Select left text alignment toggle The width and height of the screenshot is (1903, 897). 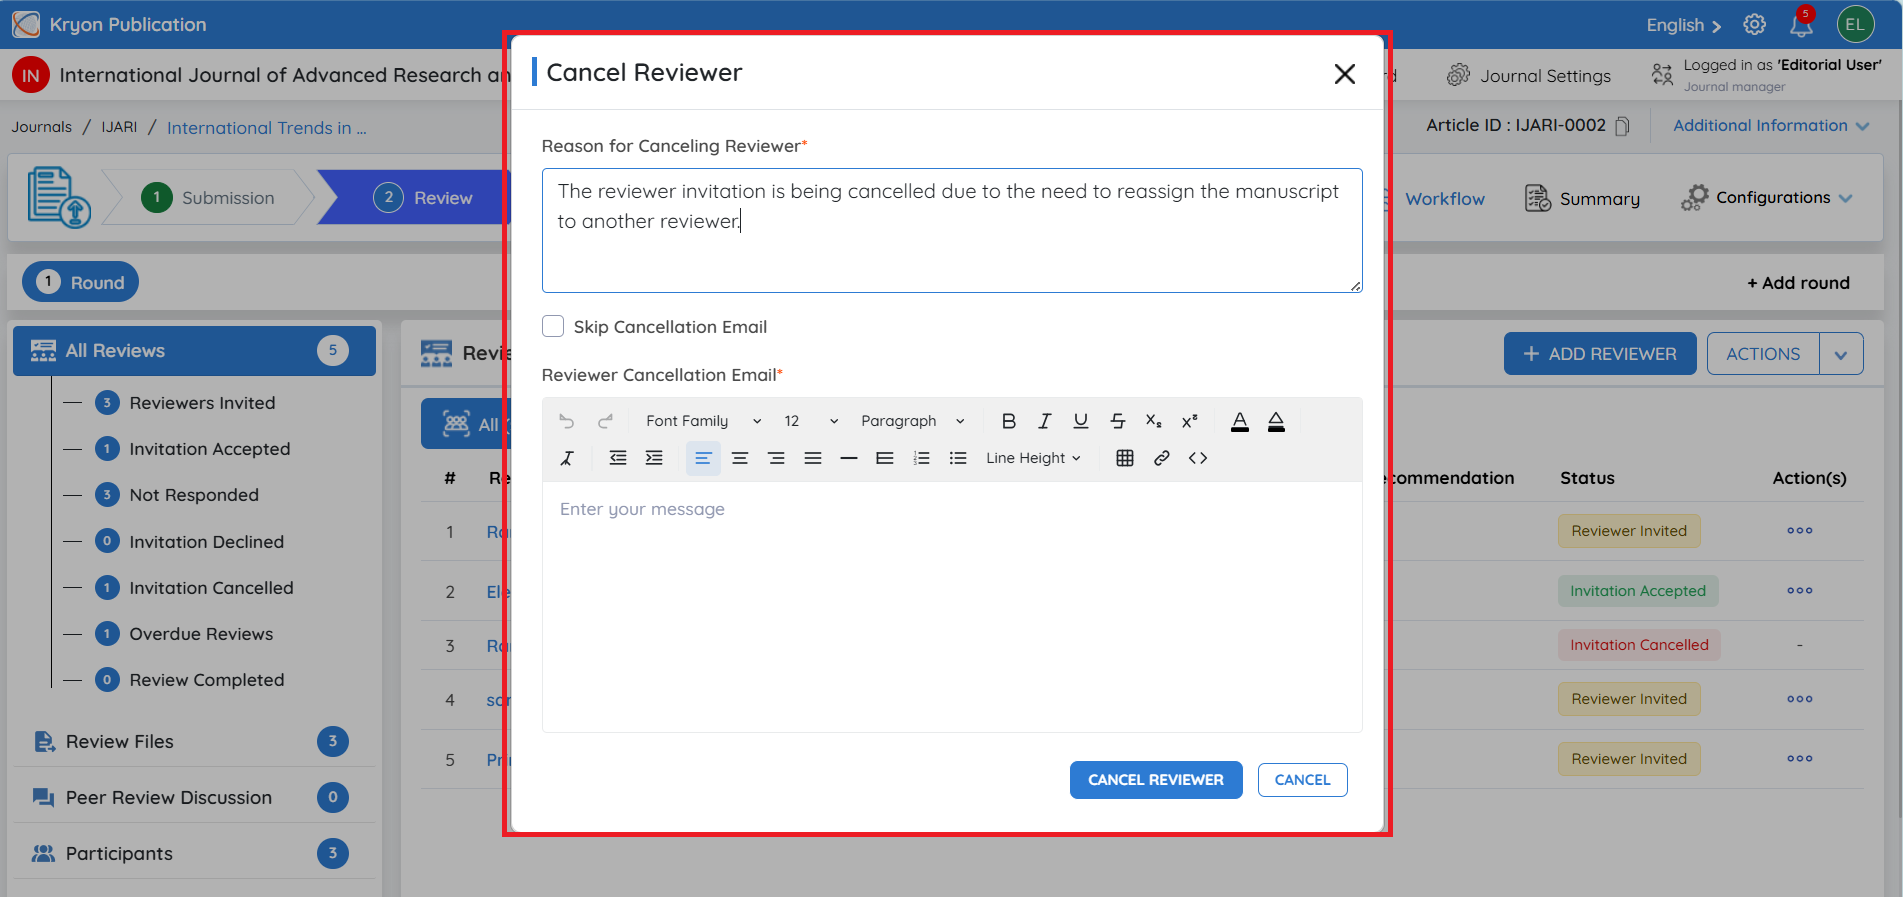tap(703, 458)
